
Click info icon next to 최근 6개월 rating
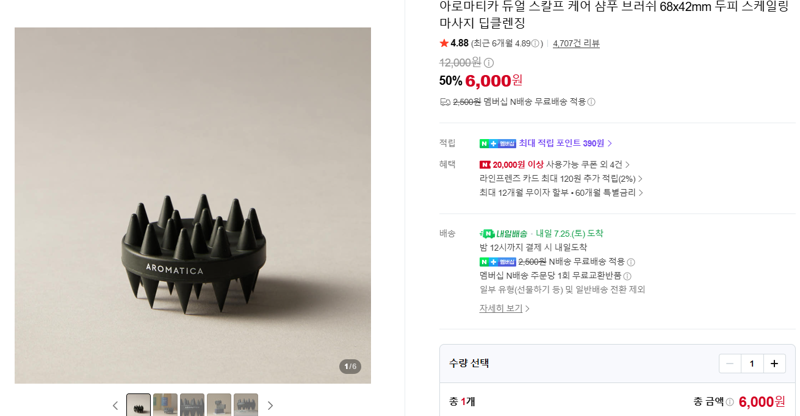tap(535, 43)
